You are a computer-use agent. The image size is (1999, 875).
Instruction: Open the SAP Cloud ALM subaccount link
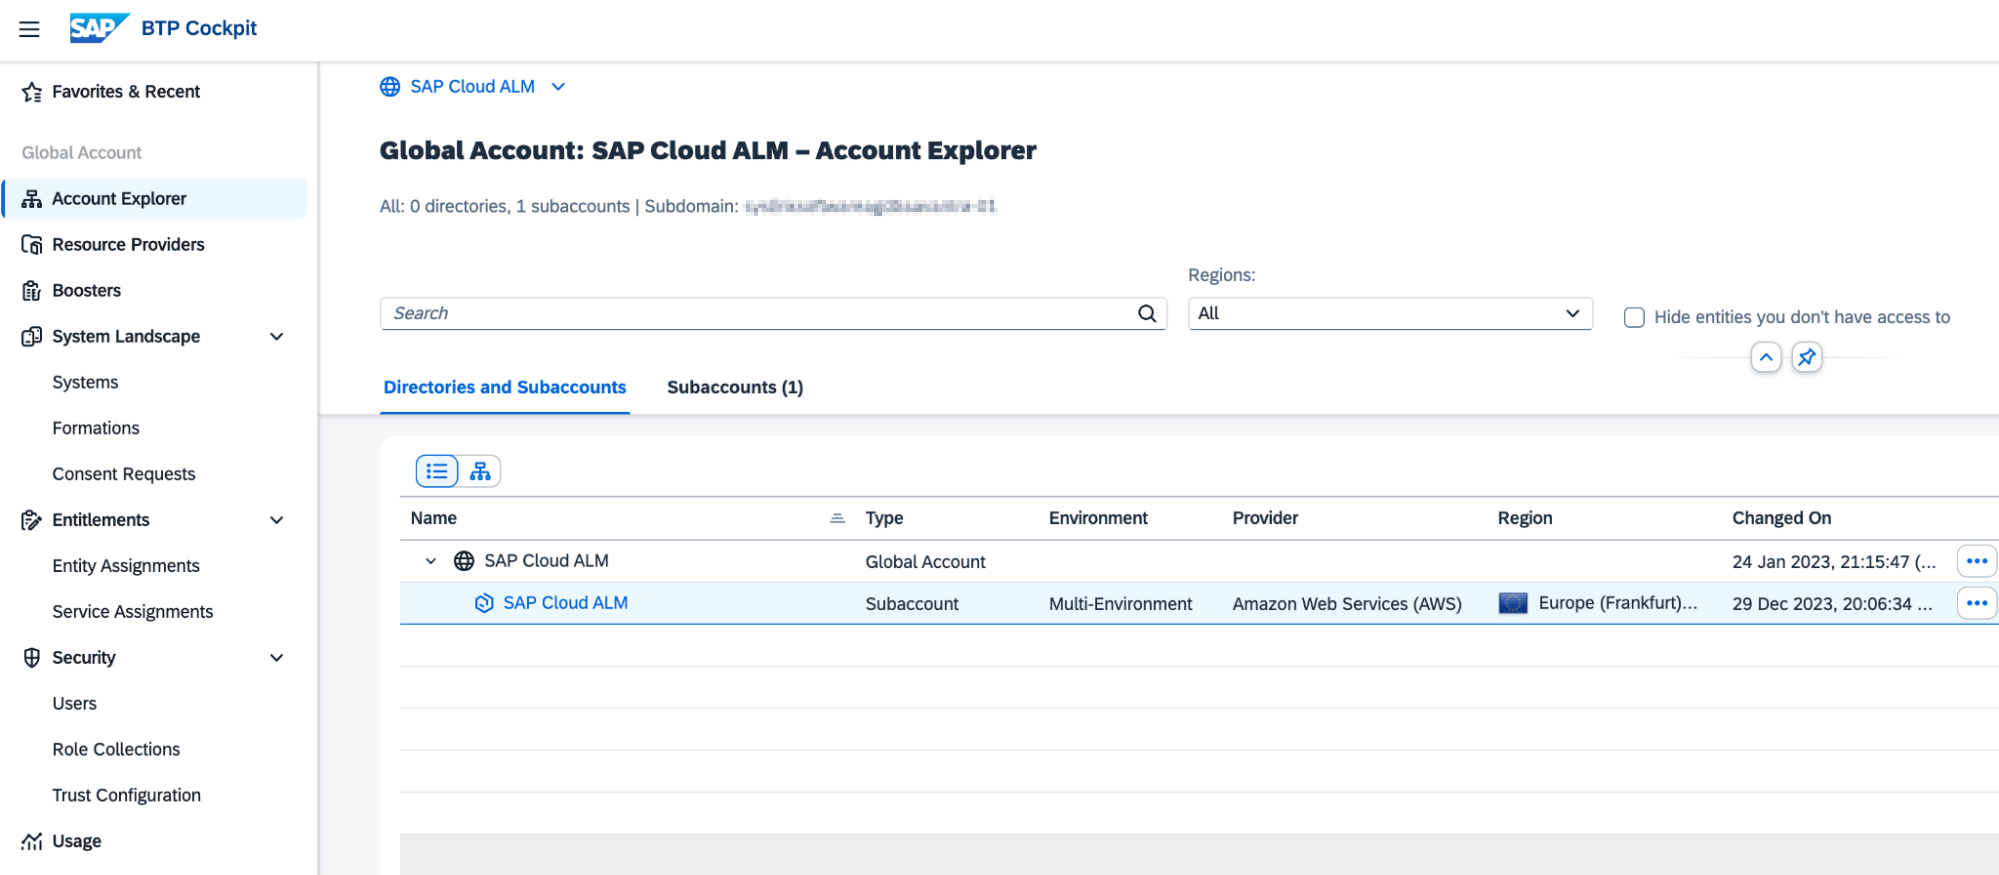(565, 603)
